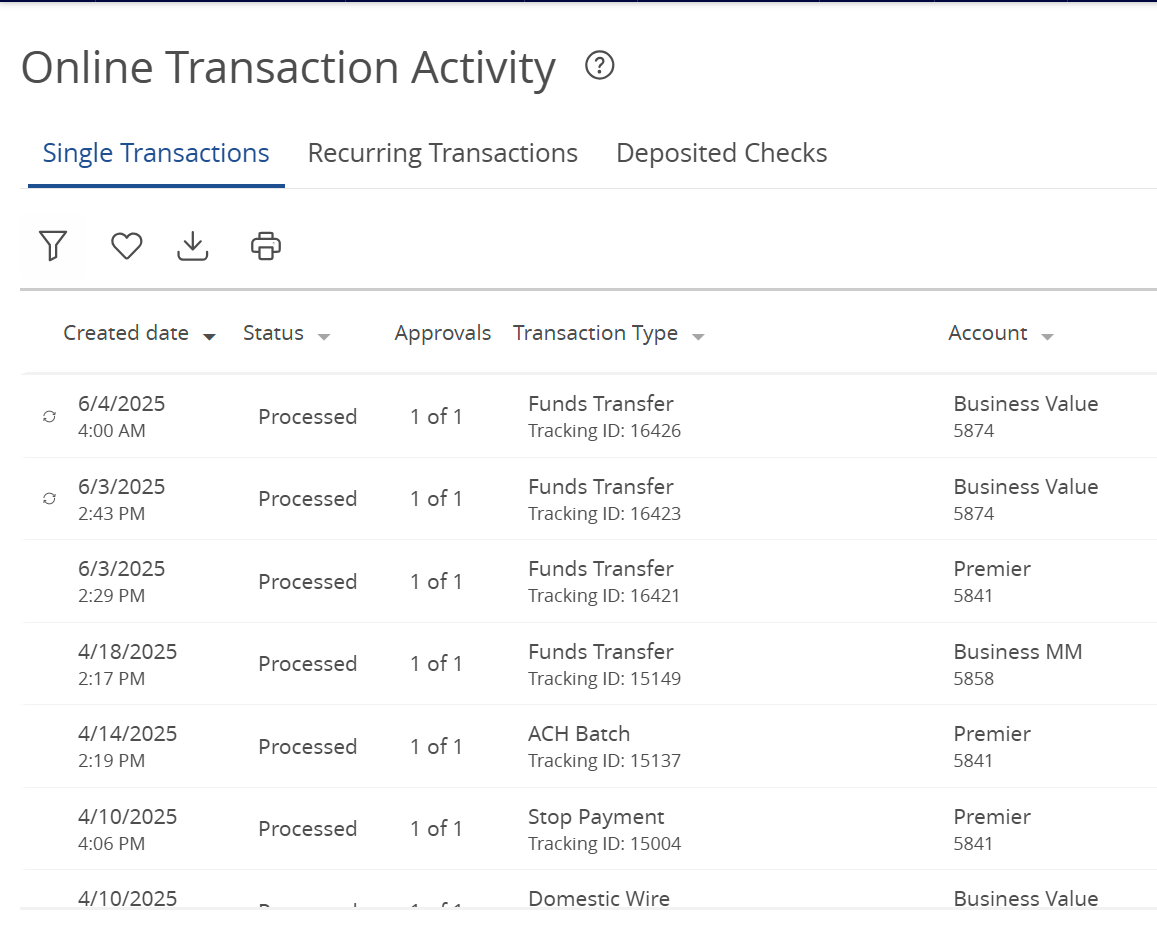Sort by Status column arrow

click(x=324, y=336)
